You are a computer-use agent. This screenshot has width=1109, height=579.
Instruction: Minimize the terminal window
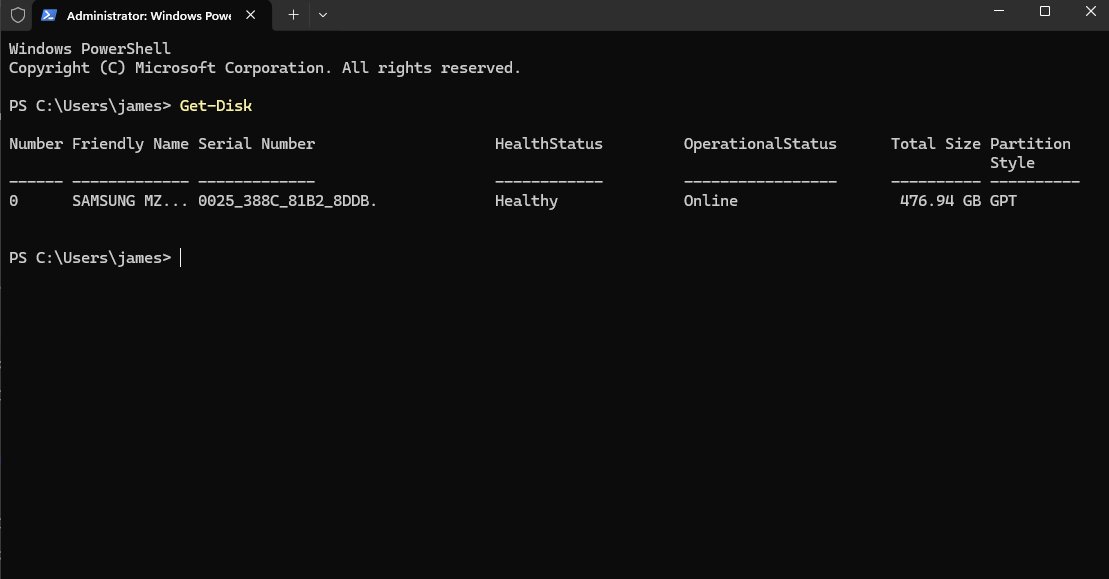999,11
